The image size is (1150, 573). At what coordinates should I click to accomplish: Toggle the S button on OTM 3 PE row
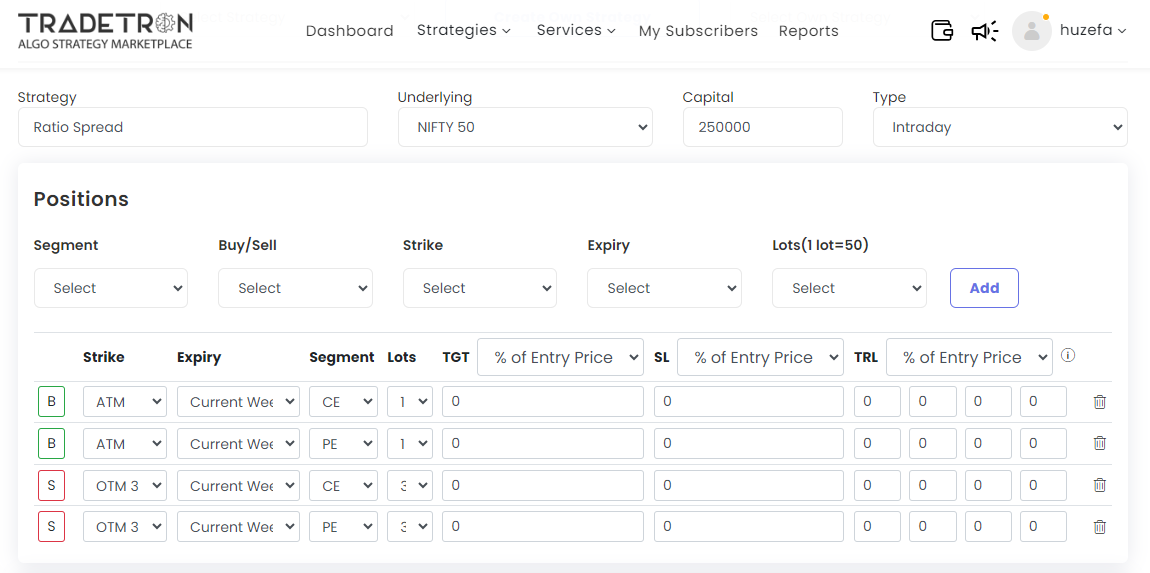[51, 527]
